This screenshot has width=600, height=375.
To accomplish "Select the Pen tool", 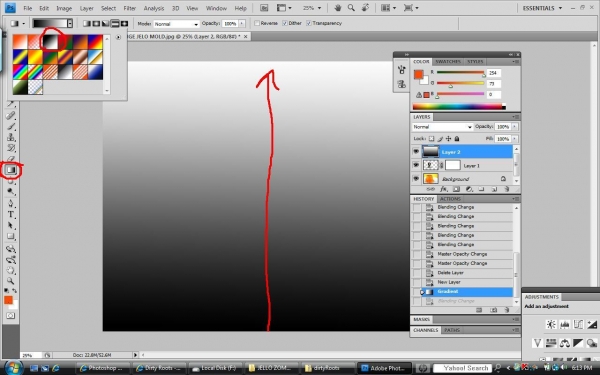I will pyautogui.click(x=11, y=203).
